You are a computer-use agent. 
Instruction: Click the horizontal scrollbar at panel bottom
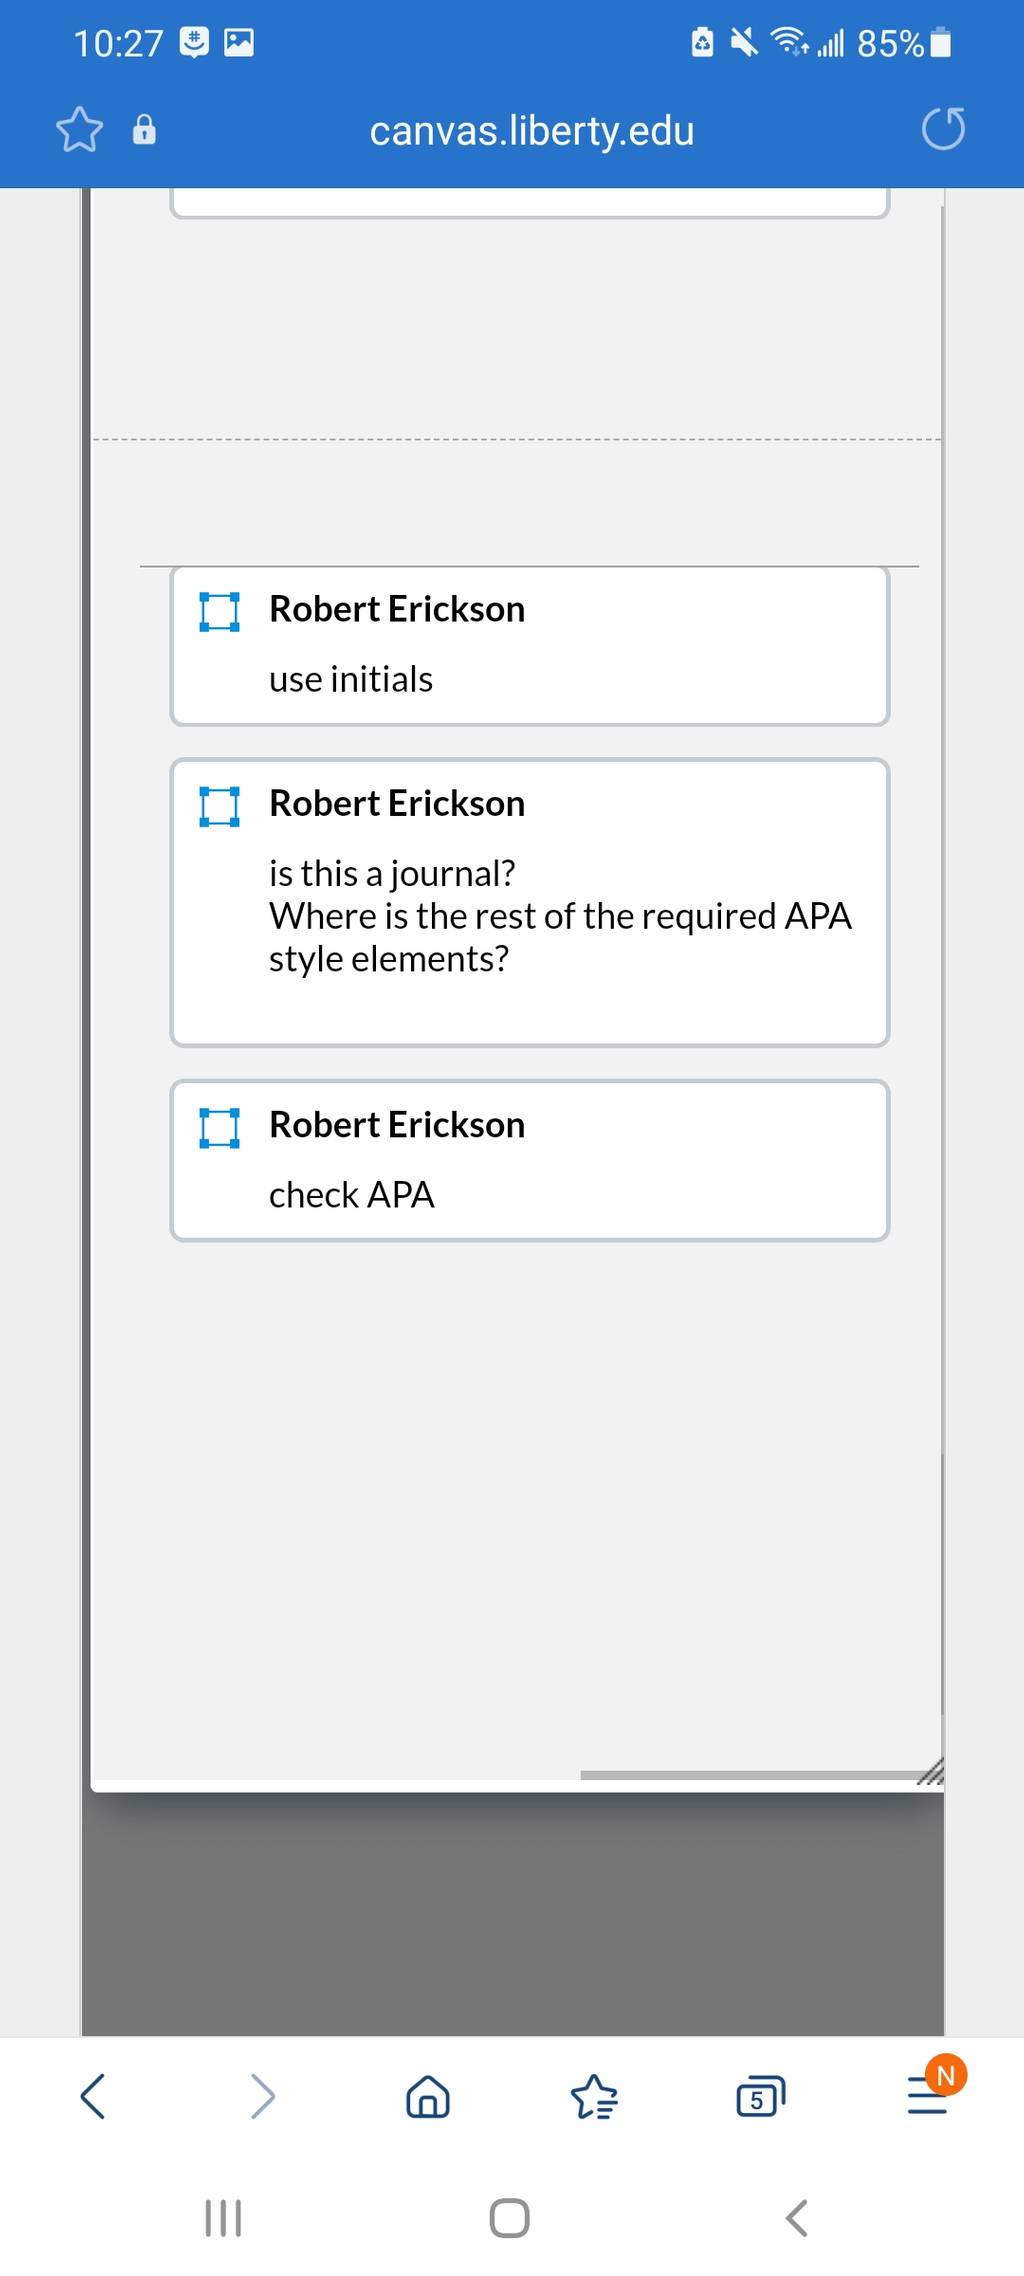pyautogui.click(x=750, y=1775)
